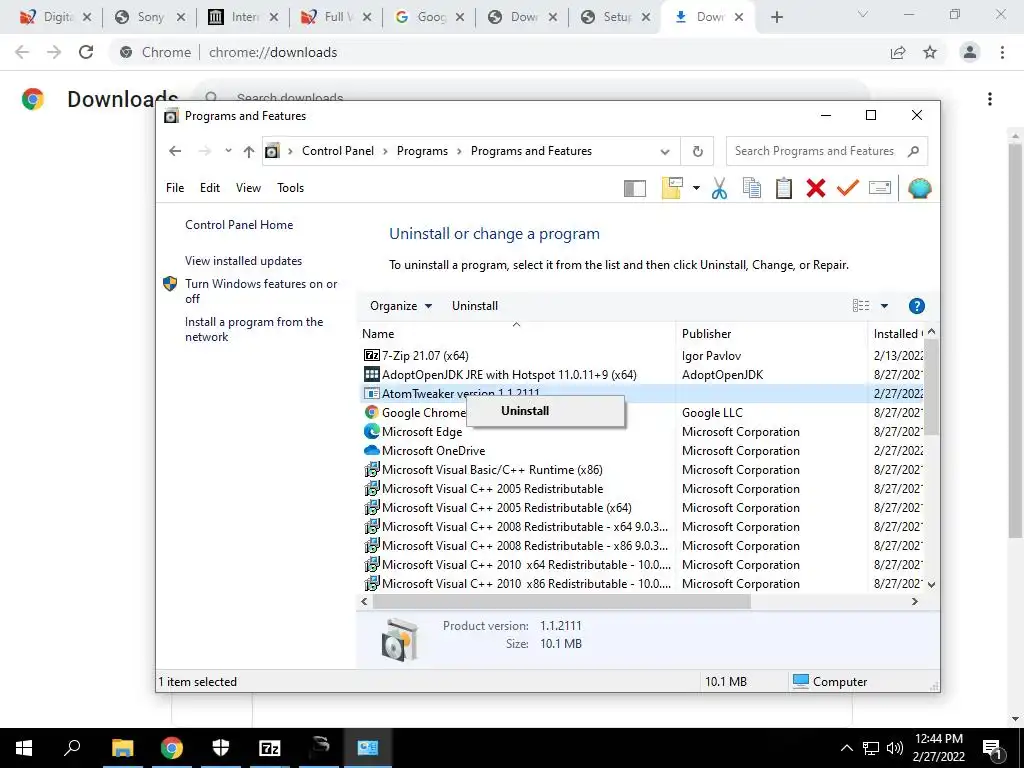Image resolution: width=1024 pixels, height=768 pixels.
Task: Open Windows Security shield in taskbar
Action: 221,748
